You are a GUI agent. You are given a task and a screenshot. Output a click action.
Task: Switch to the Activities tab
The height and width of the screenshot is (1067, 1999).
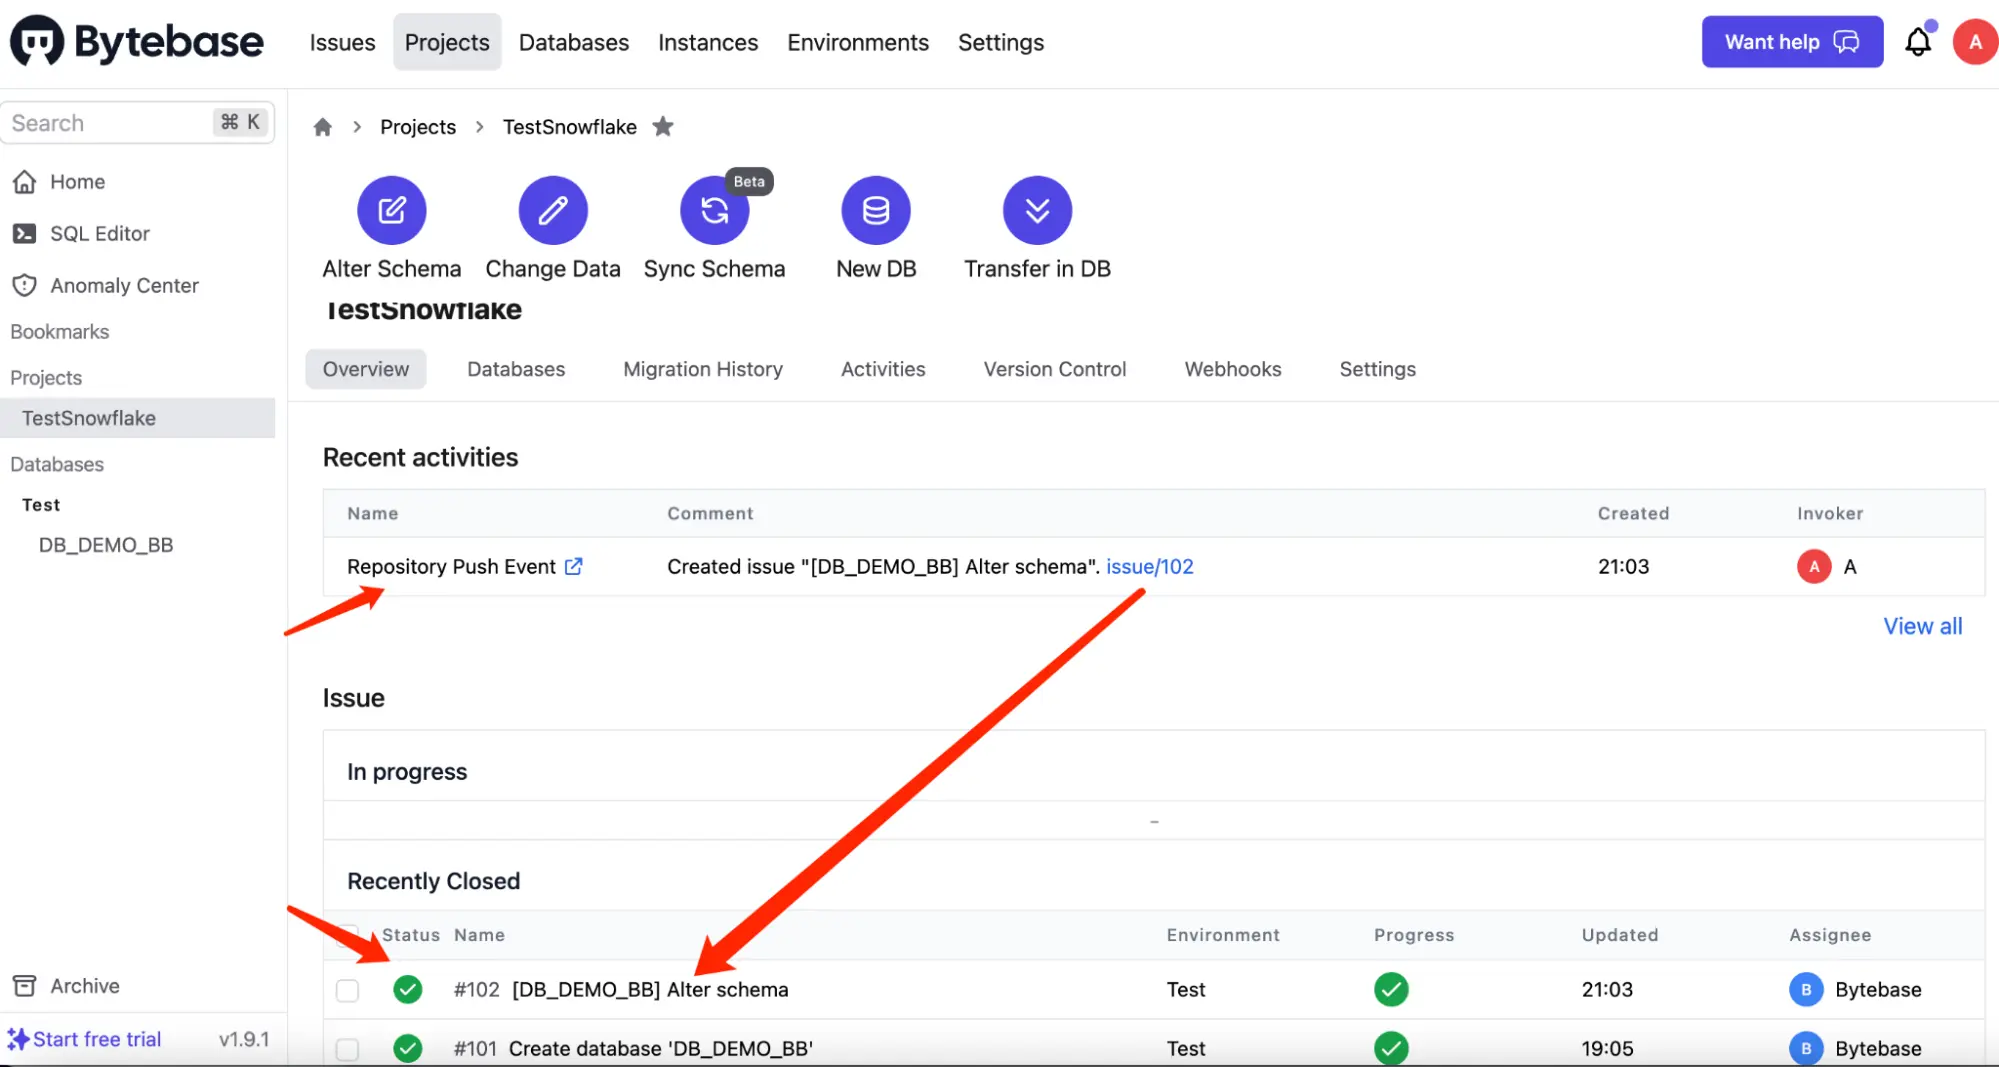point(883,369)
